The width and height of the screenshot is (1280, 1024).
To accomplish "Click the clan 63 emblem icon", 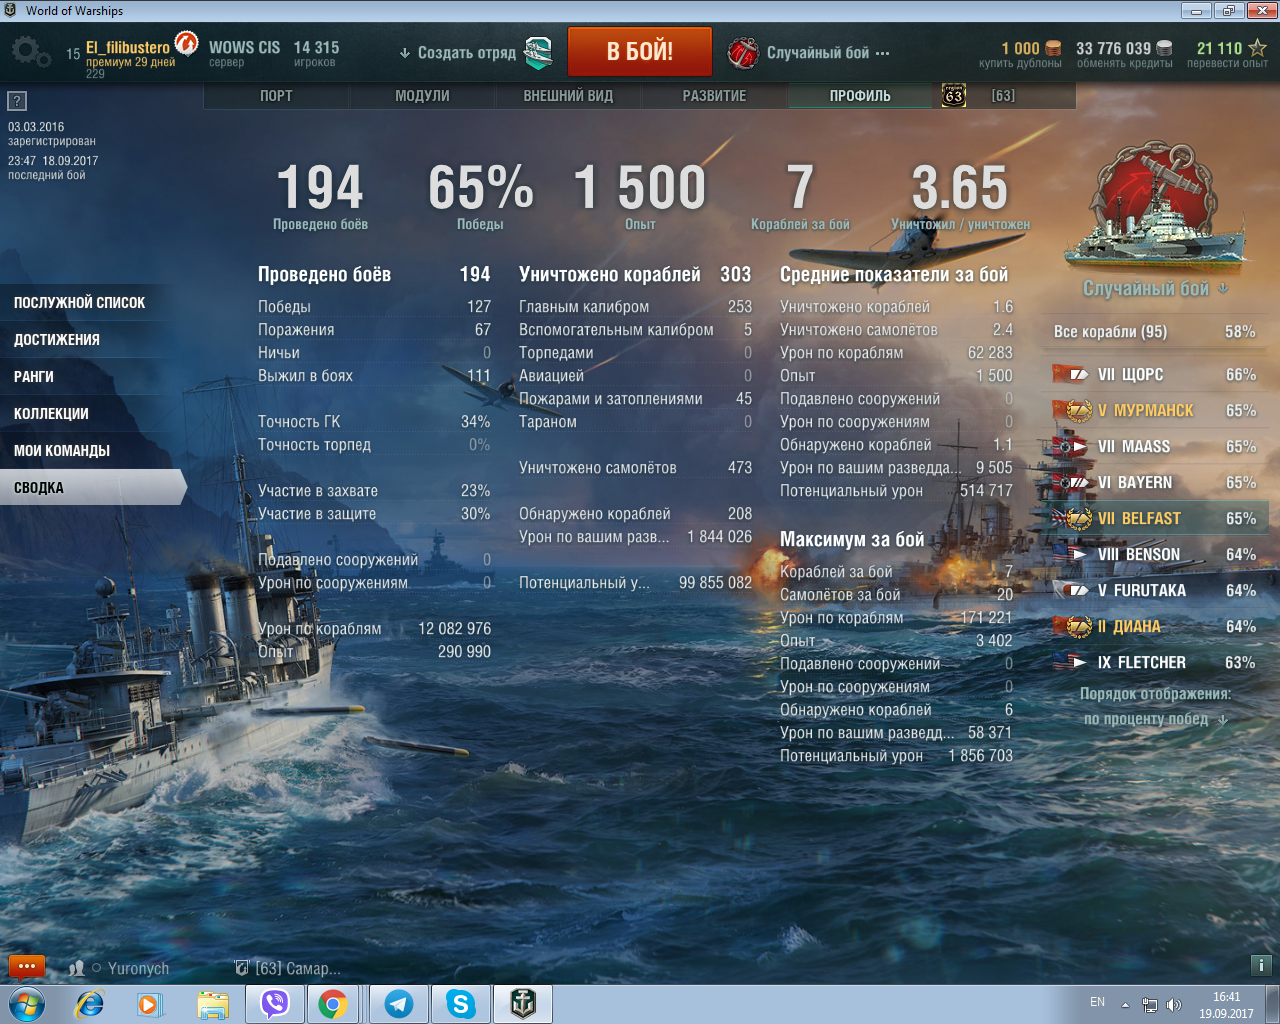I will [x=954, y=96].
